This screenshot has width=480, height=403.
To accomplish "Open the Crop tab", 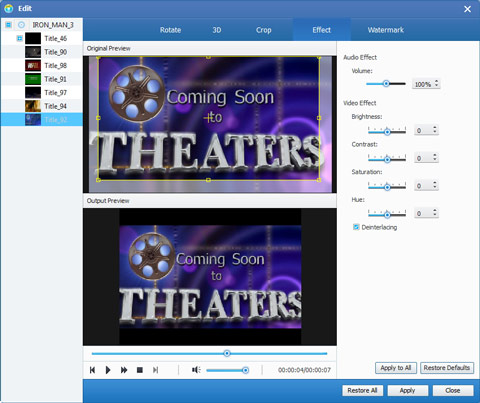I will click(264, 30).
